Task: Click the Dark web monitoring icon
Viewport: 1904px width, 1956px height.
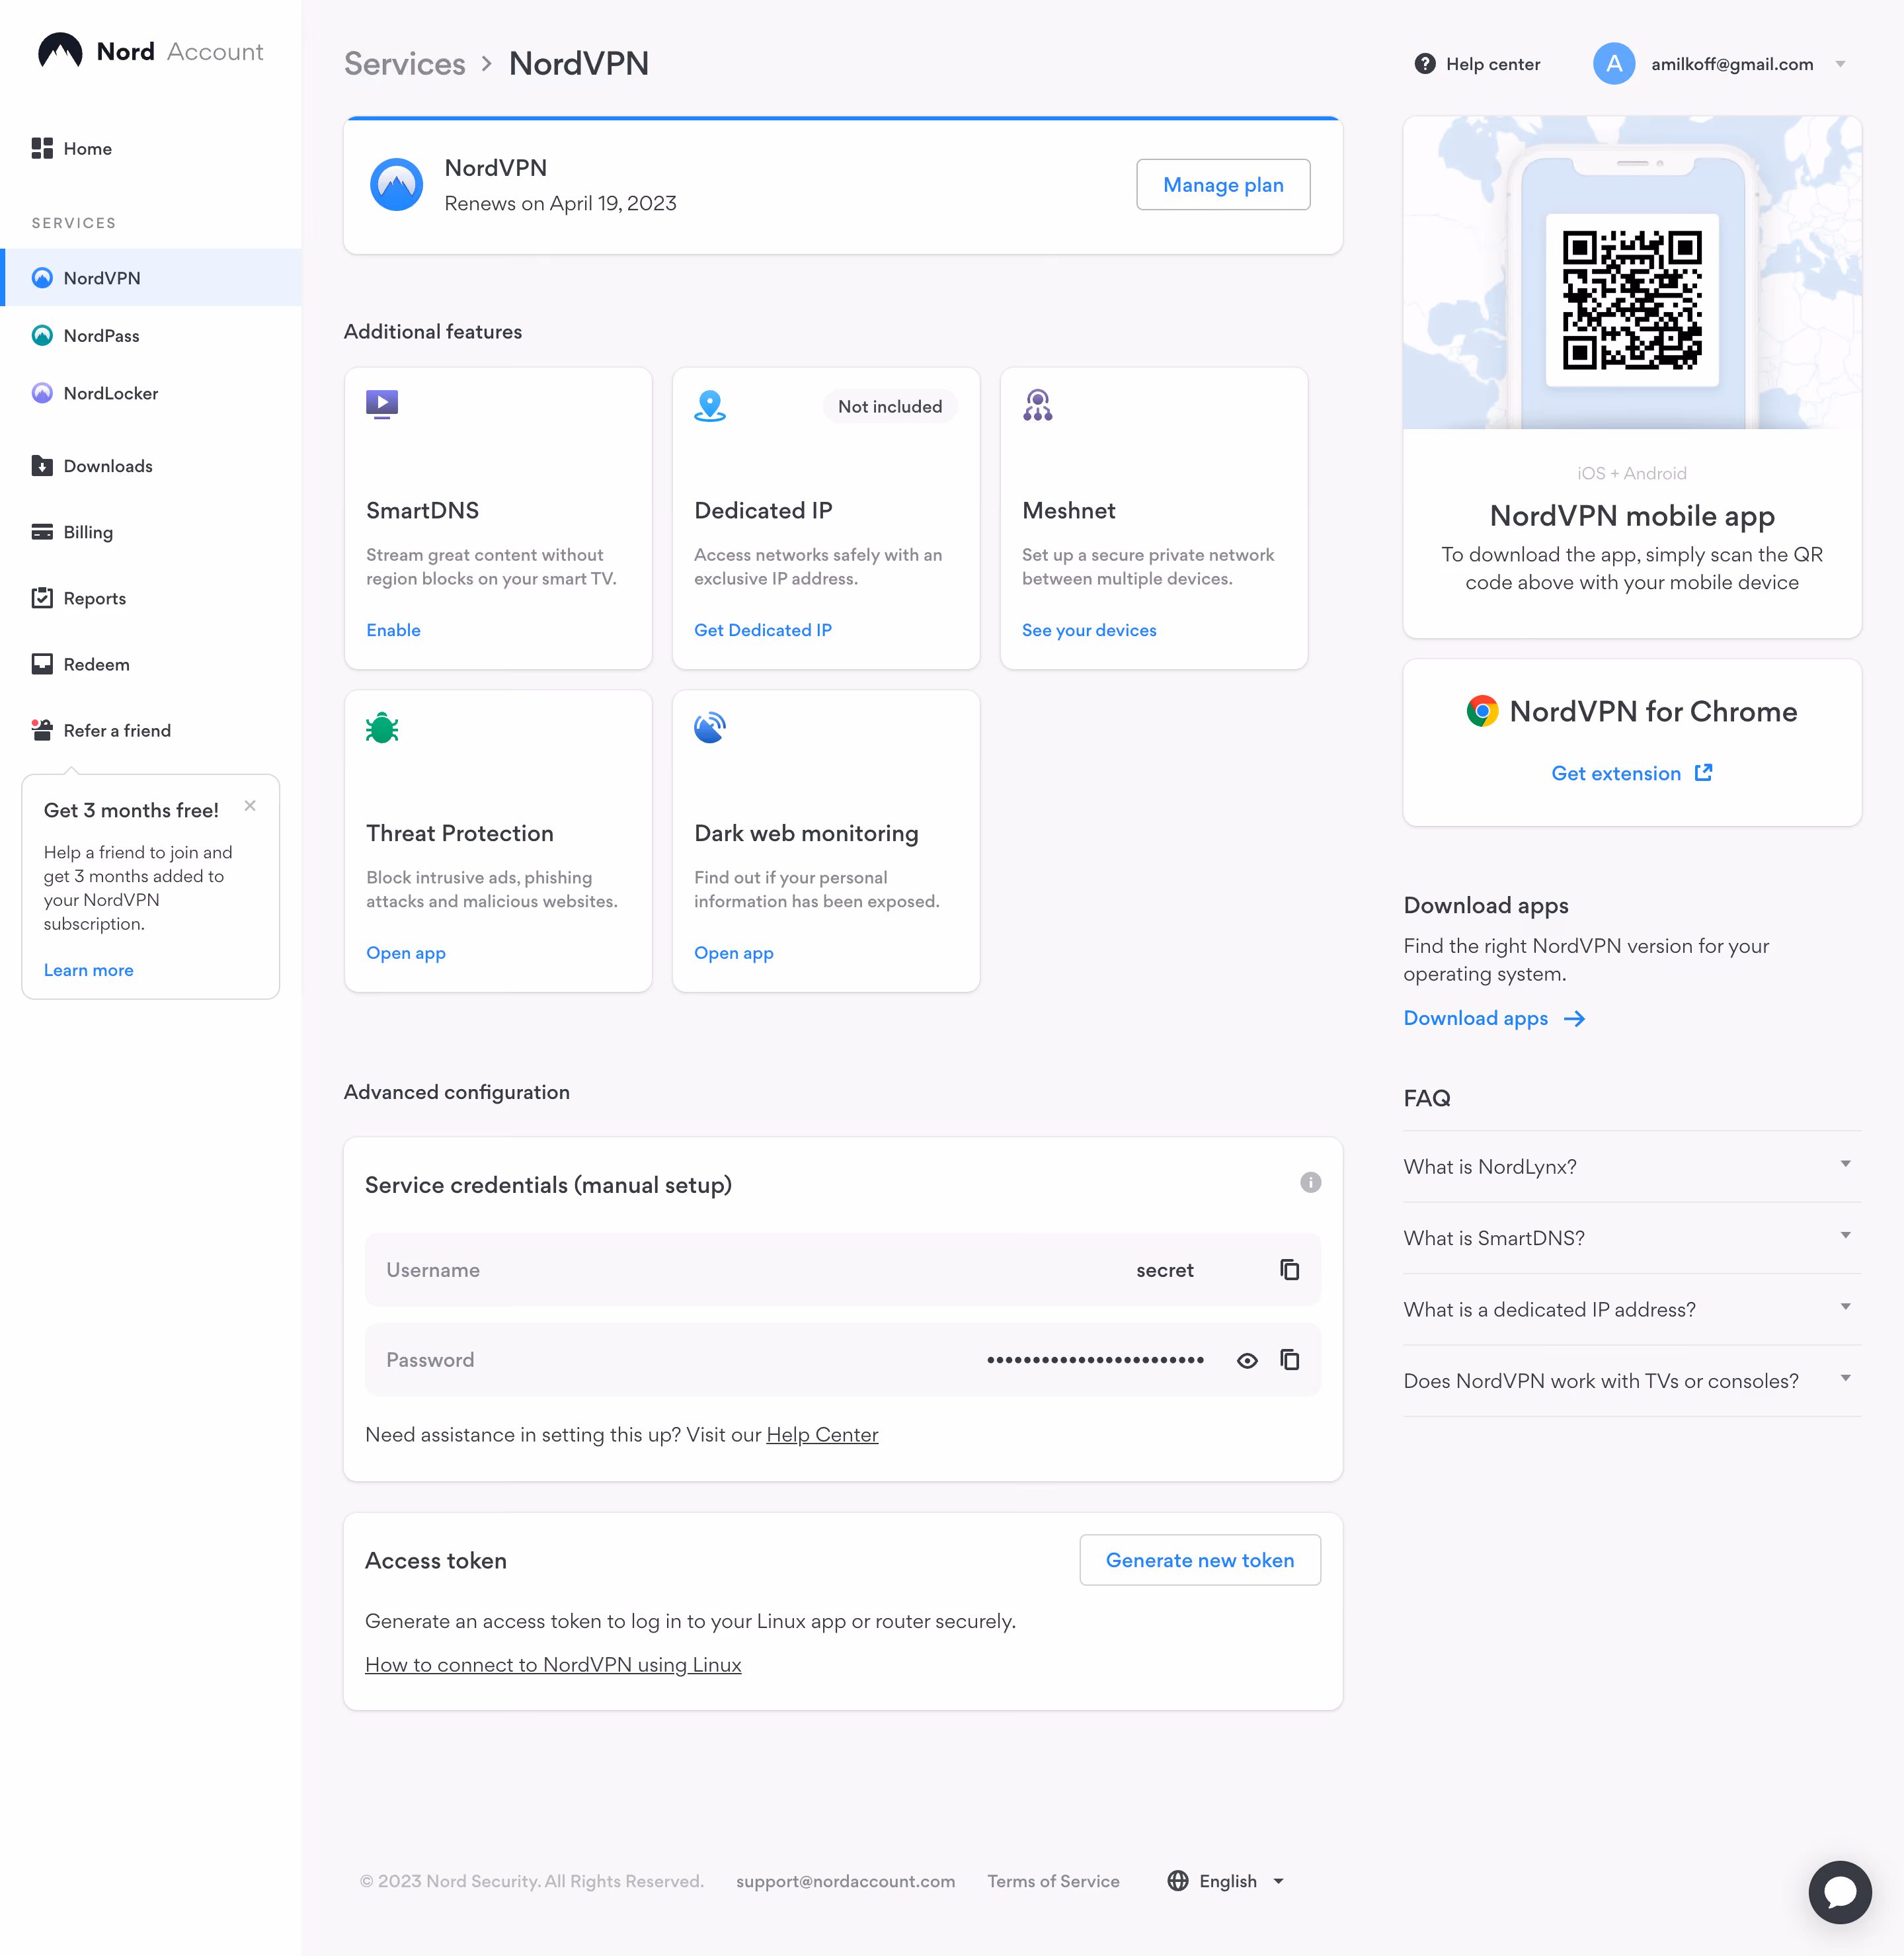Action: click(710, 728)
